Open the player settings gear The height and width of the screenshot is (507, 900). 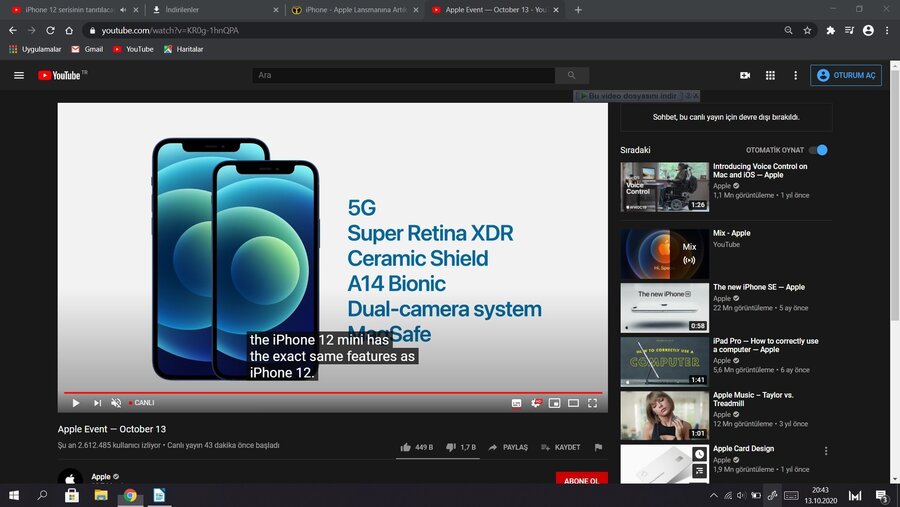[x=536, y=403]
